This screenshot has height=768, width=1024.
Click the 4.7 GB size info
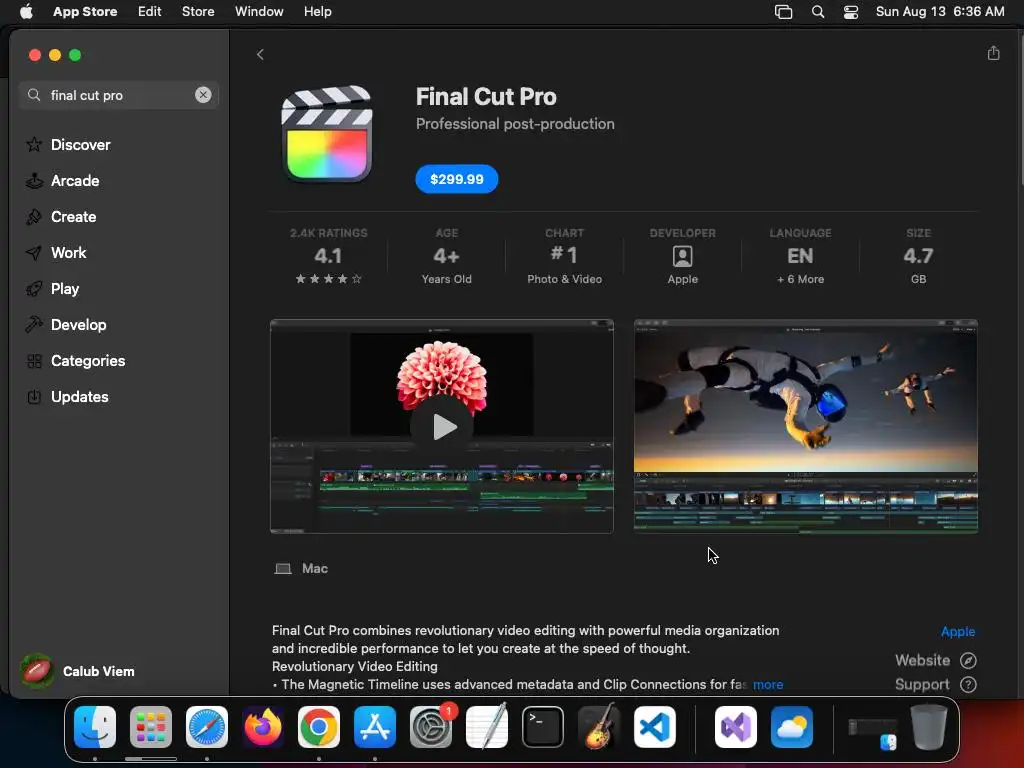(918, 256)
